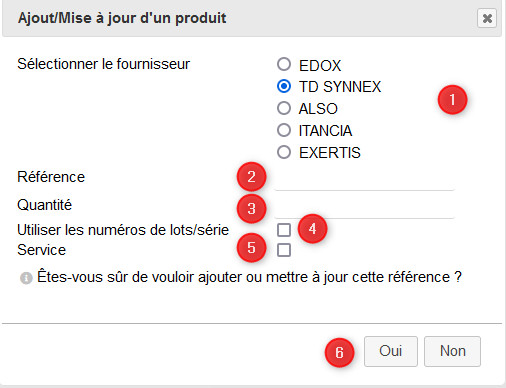
Task: Click into the Quantité input field
Action: pos(364,207)
